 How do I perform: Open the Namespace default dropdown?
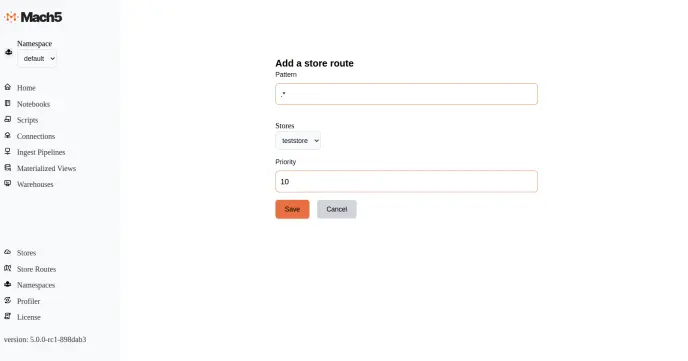37,58
